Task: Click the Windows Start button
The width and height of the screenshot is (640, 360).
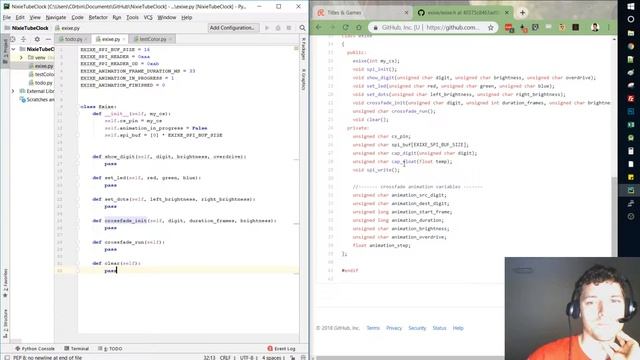Action: 631,6
